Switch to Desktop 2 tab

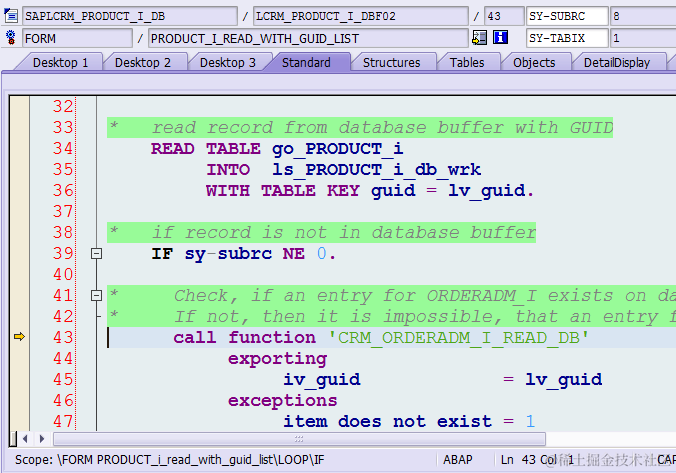143,63
